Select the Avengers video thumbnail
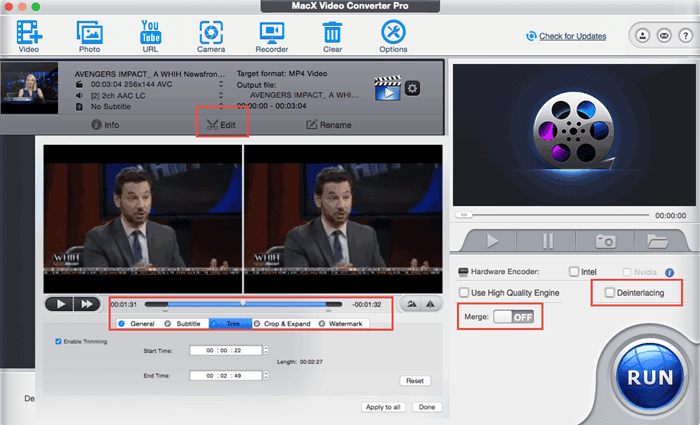The height and width of the screenshot is (425, 700). coord(29,88)
